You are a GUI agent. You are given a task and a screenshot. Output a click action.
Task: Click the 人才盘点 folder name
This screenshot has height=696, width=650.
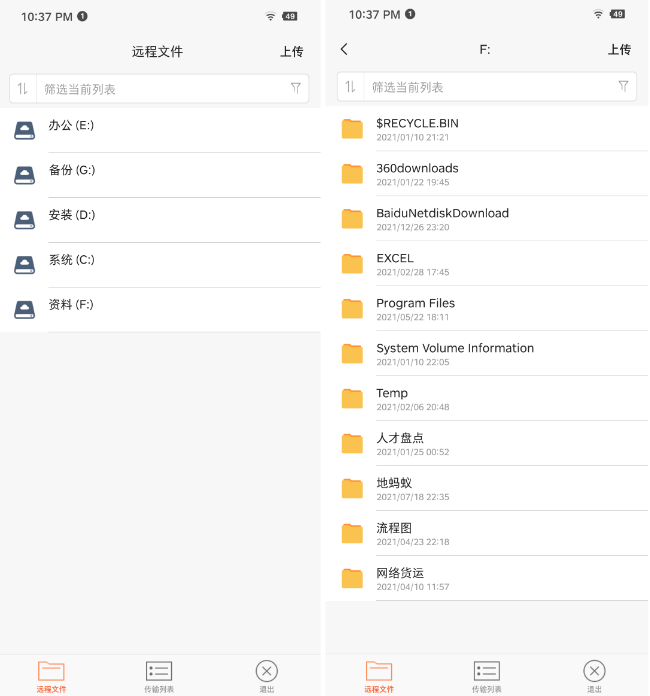pos(400,438)
